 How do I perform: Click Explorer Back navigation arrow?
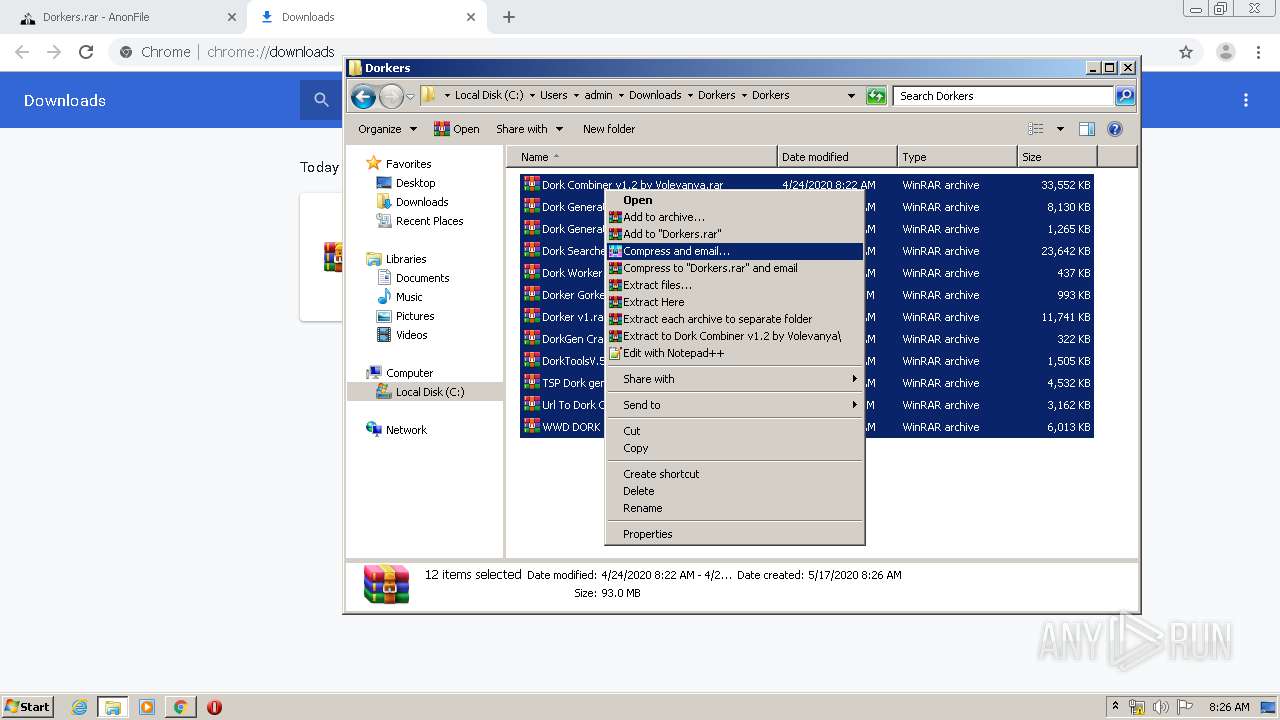(x=363, y=96)
